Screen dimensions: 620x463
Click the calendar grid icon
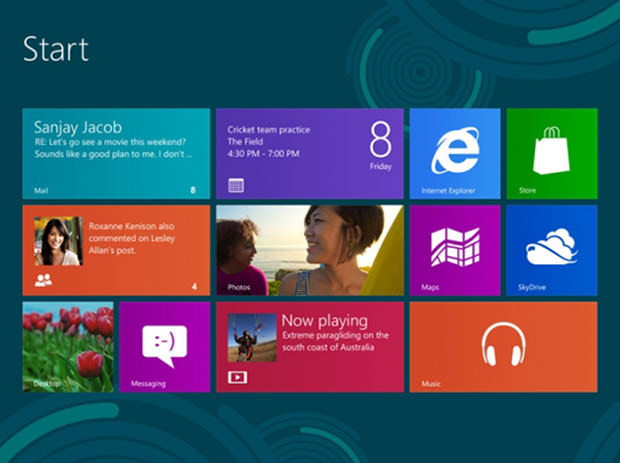[x=236, y=185]
